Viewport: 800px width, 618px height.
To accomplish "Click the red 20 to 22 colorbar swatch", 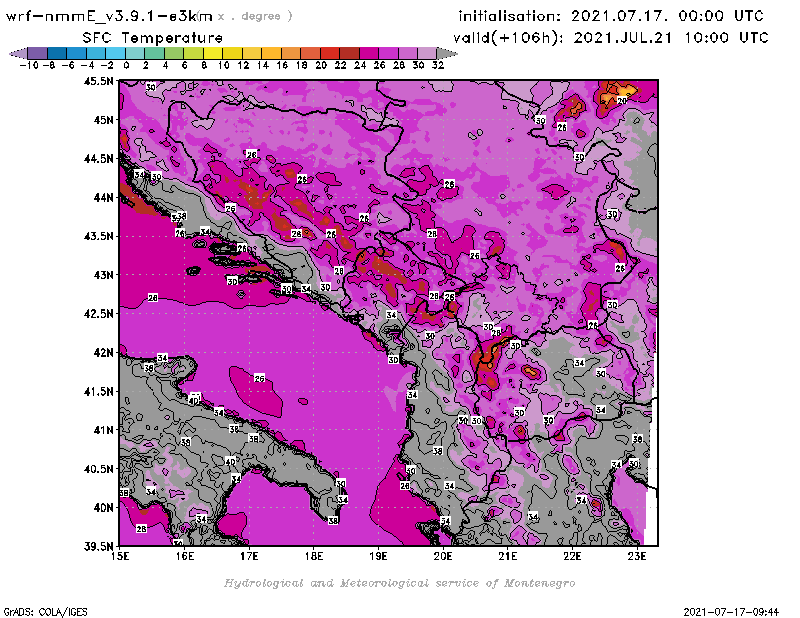I will [x=330, y=53].
